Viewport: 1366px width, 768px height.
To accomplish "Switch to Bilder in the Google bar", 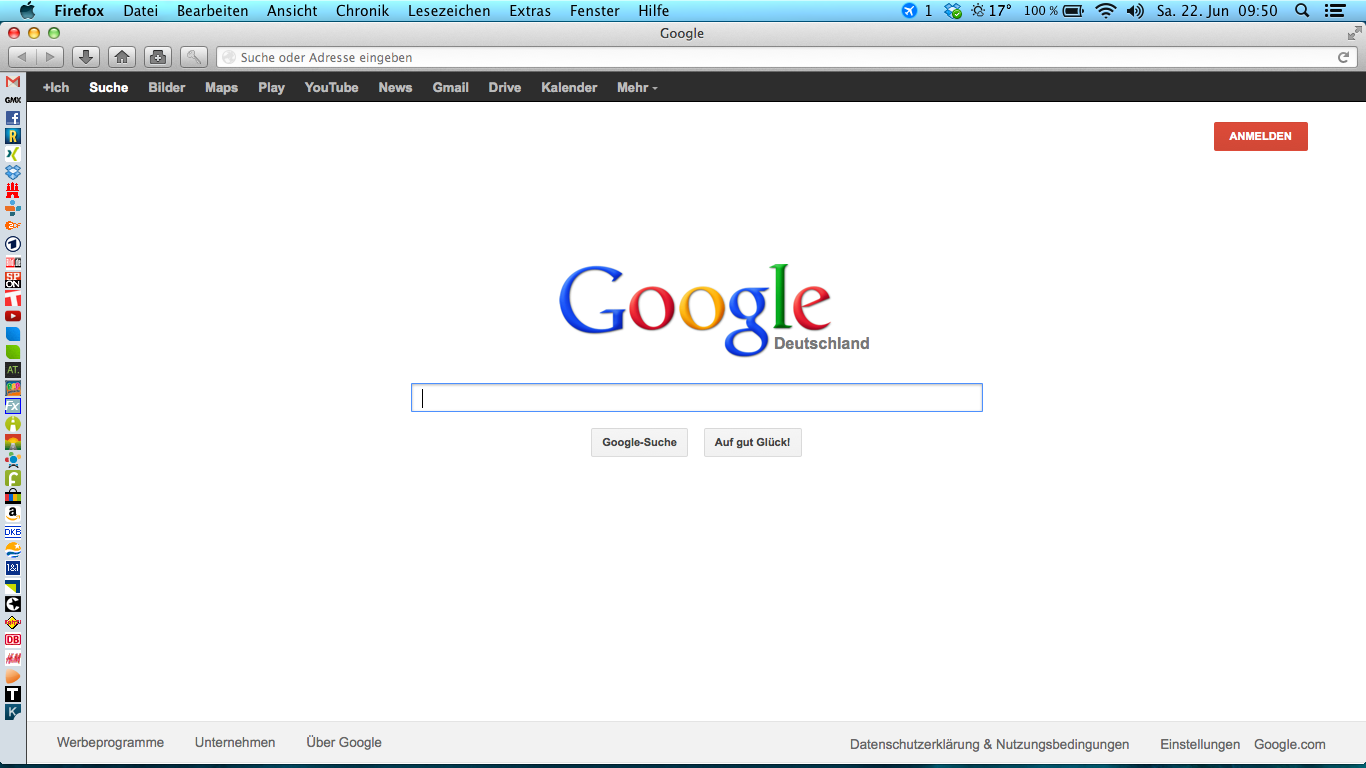I will pyautogui.click(x=167, y=88).
